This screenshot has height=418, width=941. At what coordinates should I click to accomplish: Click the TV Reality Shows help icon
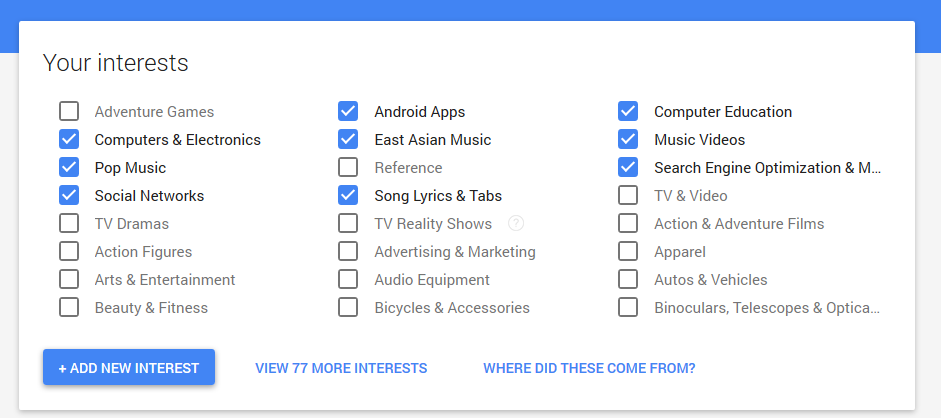516,224
